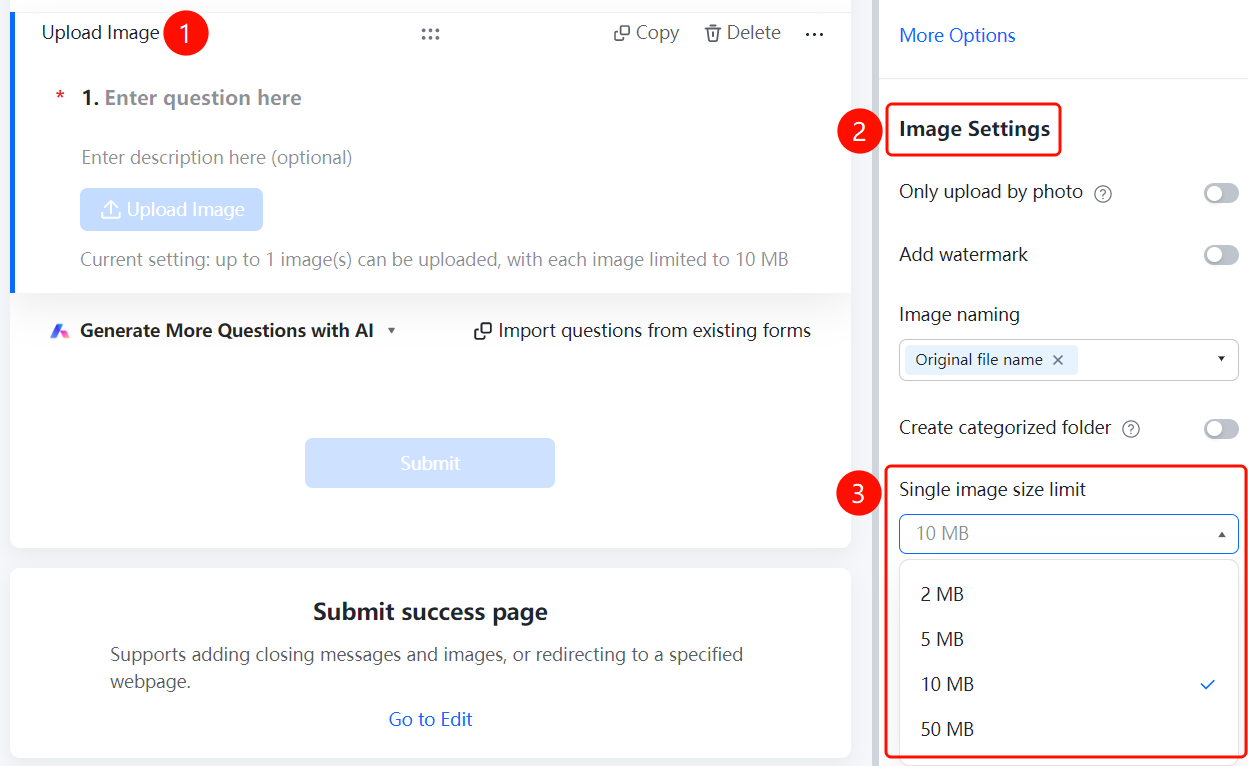Toggle Create categorized folder on

1221,429
